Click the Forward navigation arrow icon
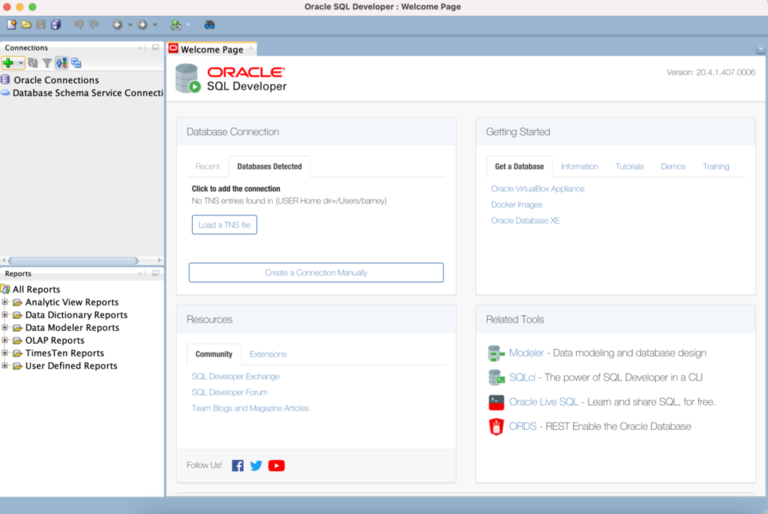 [142, 24]
